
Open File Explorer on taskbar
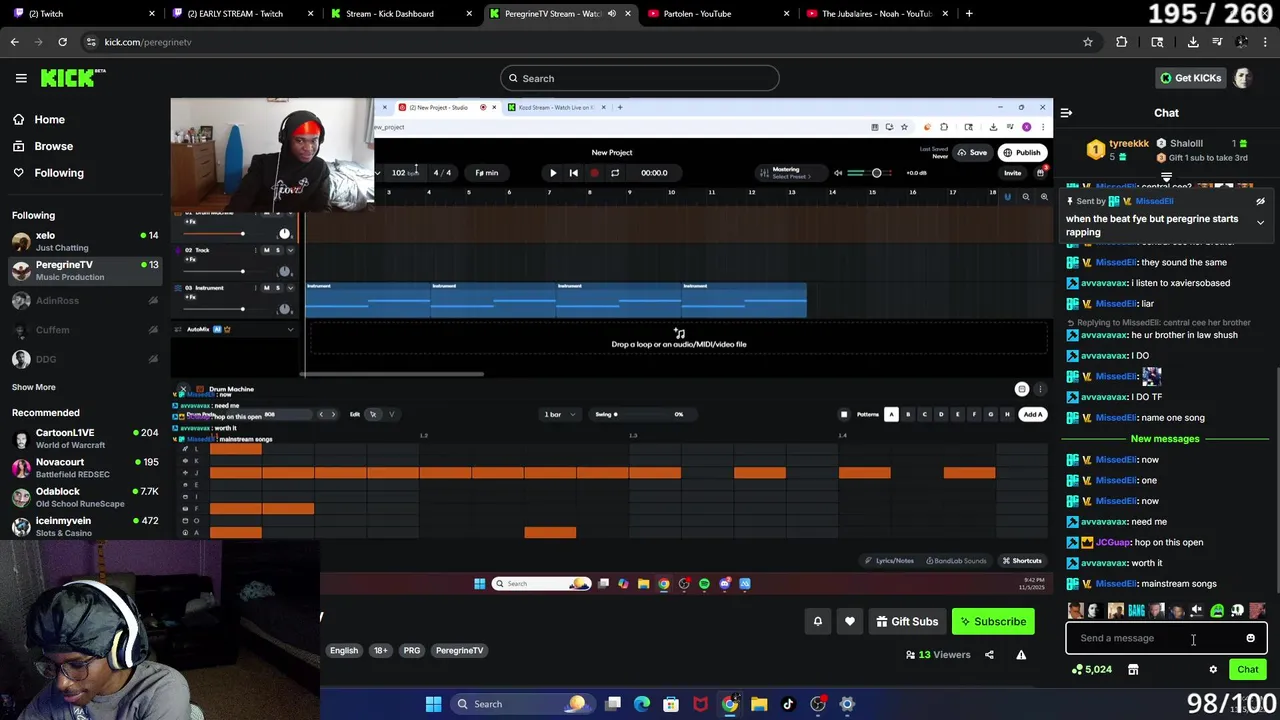(x=759, y=704)
